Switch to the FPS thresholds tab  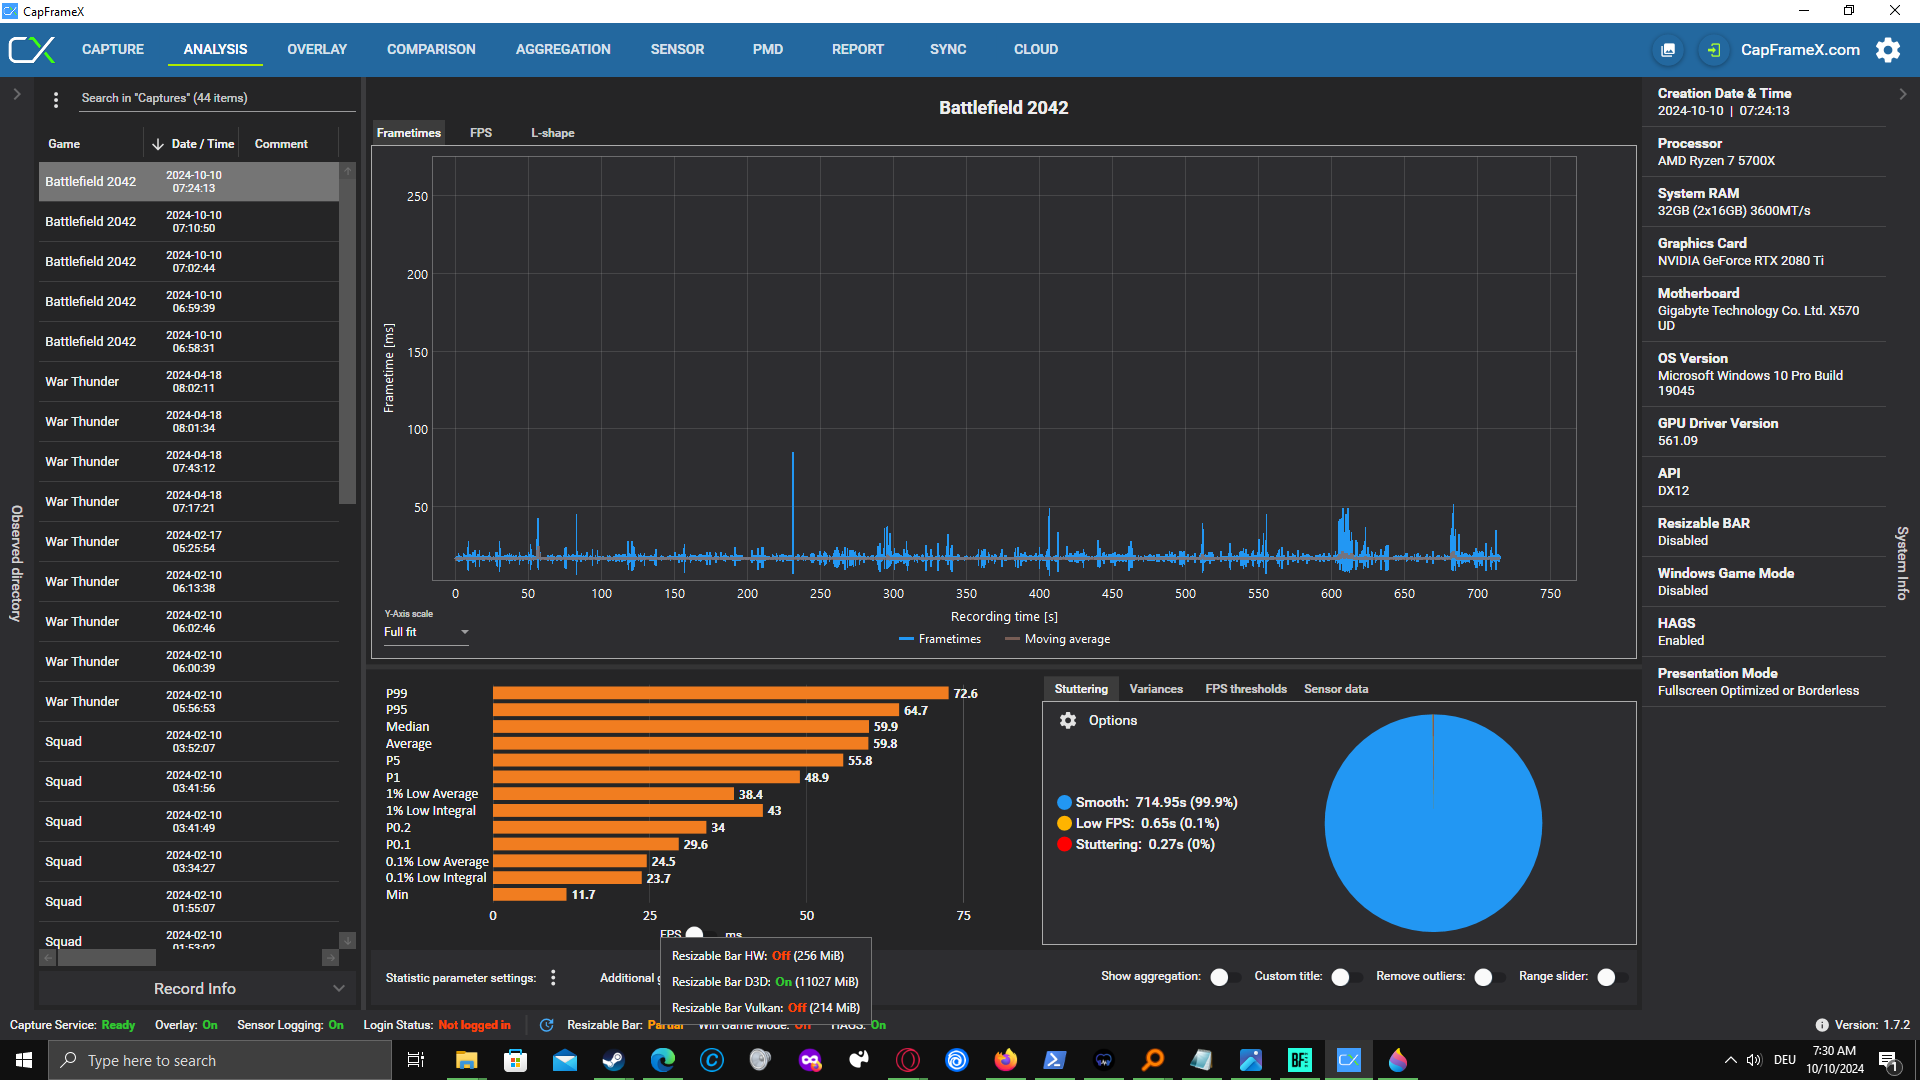point(1246,689)
